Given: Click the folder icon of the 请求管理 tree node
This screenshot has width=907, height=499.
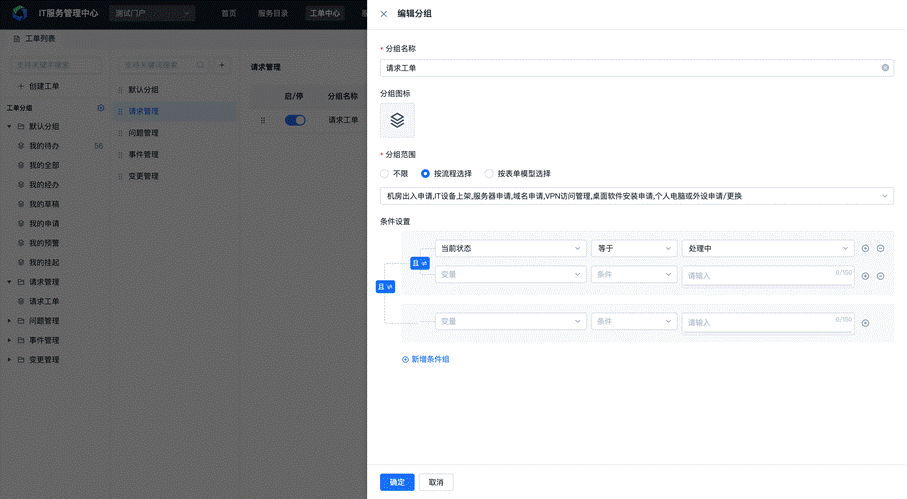Looking at the screenshot, I should tap(21, 282).
